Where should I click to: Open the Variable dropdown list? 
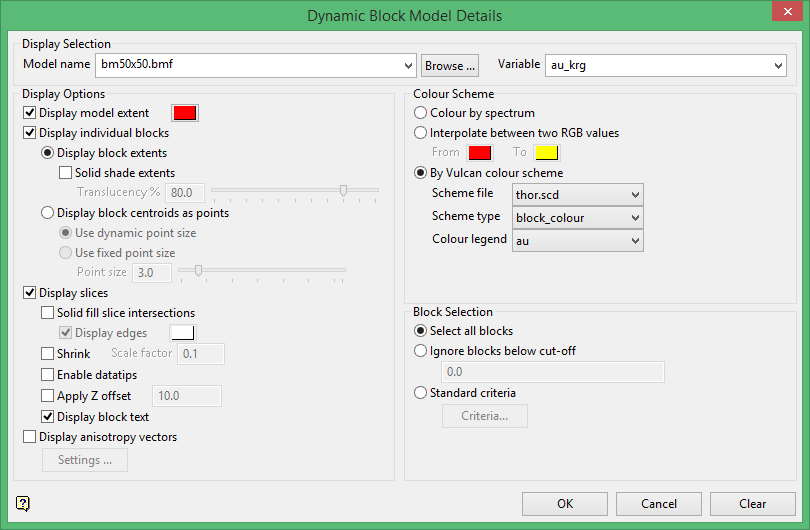point(779,66)
